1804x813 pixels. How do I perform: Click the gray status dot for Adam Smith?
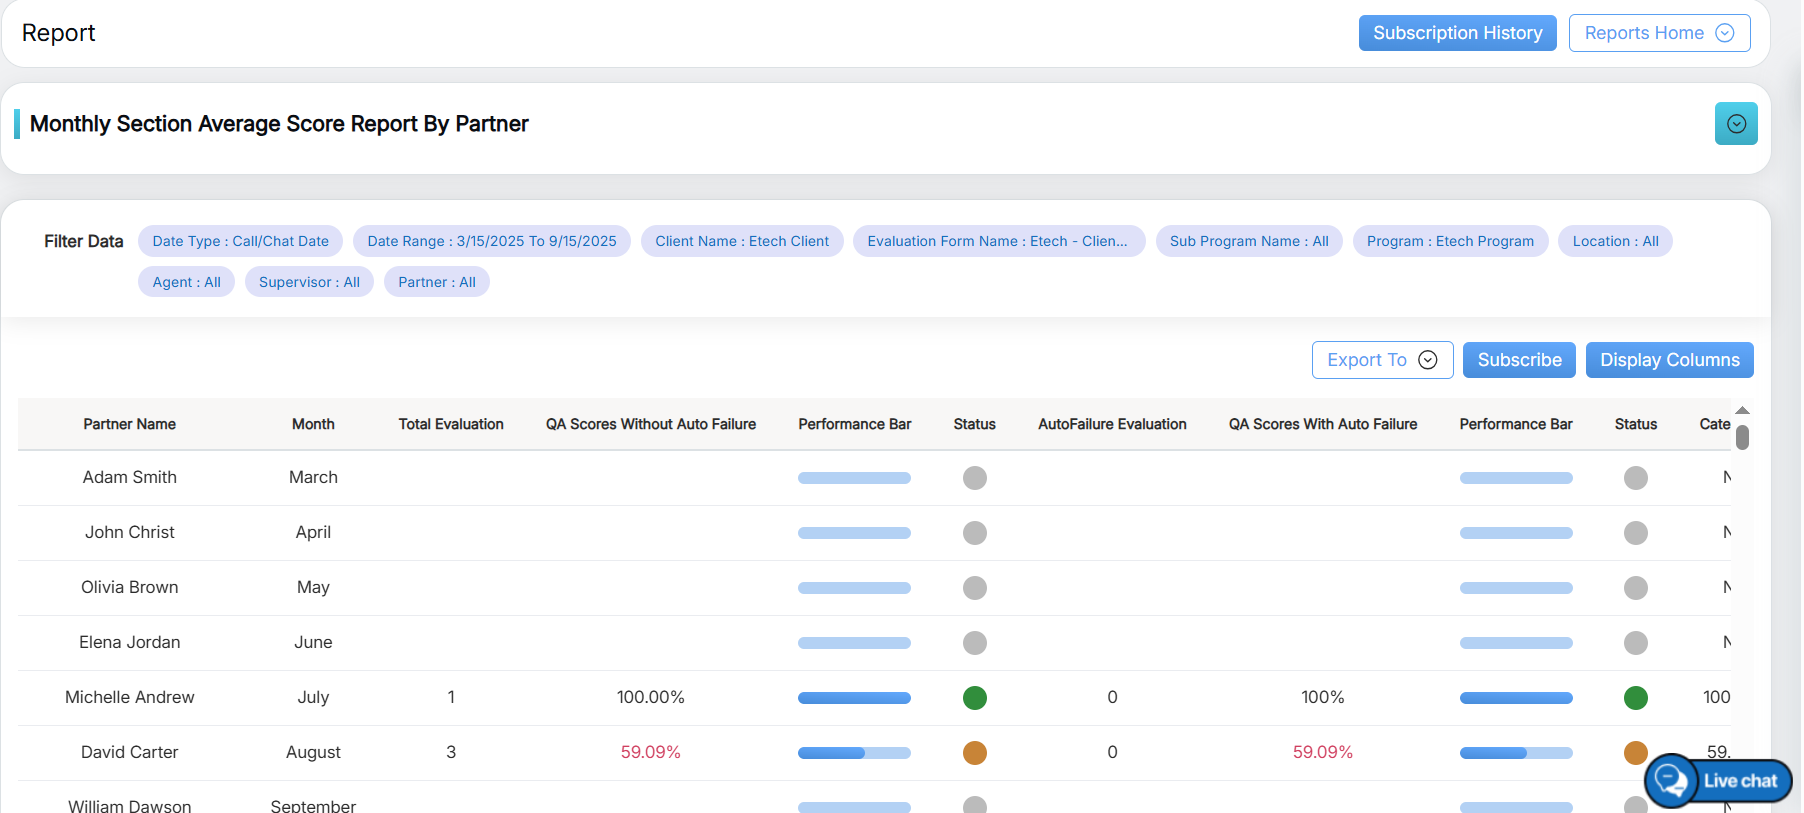tap(974, 478)
